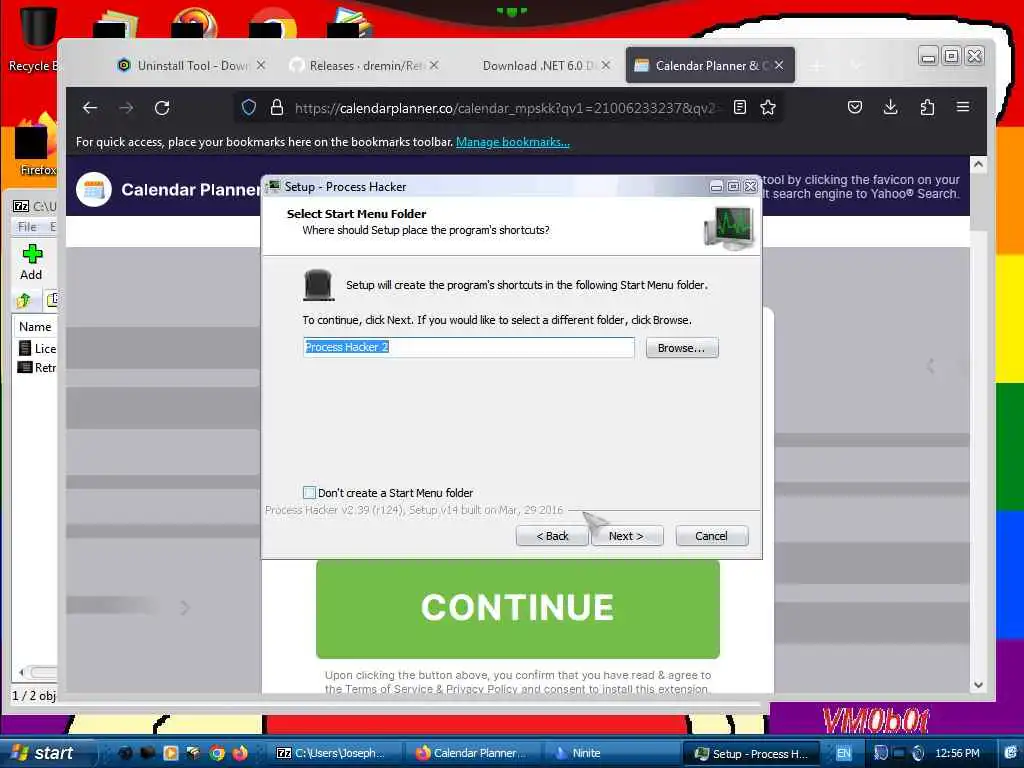This screenshot has height=768, width=1024.
Task: Click the right chevron in page carousel
Action: pyautogui.click(x=185, y=608)
